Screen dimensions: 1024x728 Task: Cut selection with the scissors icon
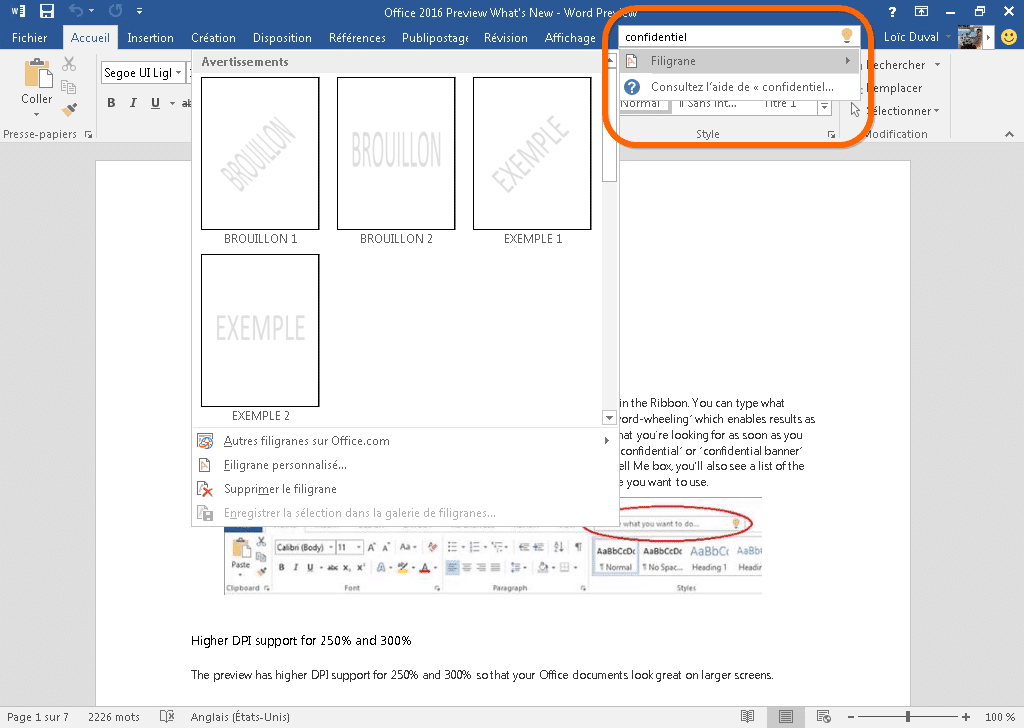(69, 64)
